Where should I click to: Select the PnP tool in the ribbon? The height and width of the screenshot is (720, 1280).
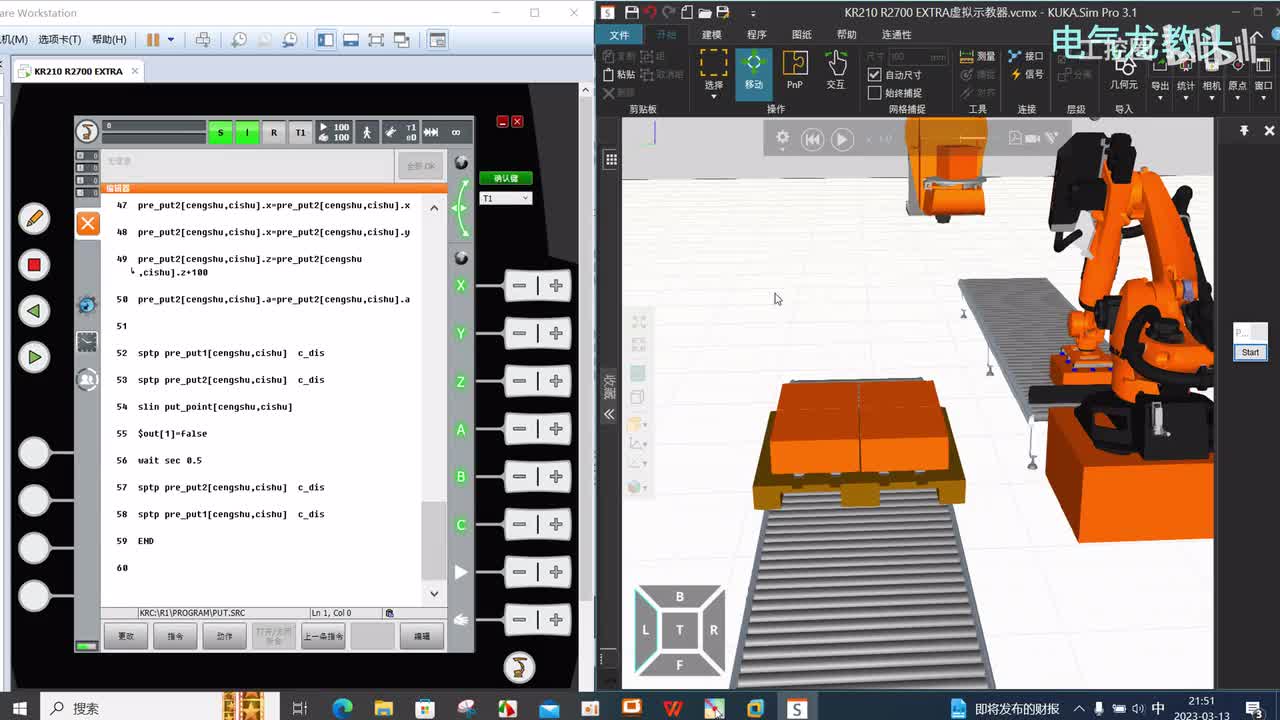pos(795,69)
